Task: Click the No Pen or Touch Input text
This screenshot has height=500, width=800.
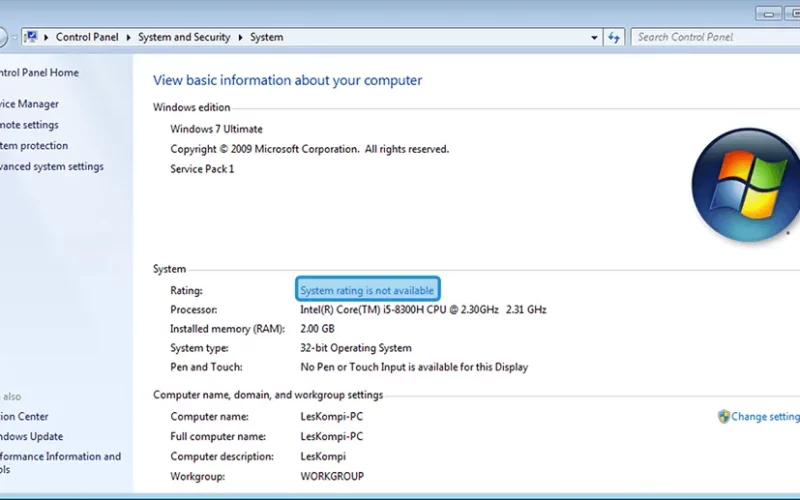Action: coord(414,367)
